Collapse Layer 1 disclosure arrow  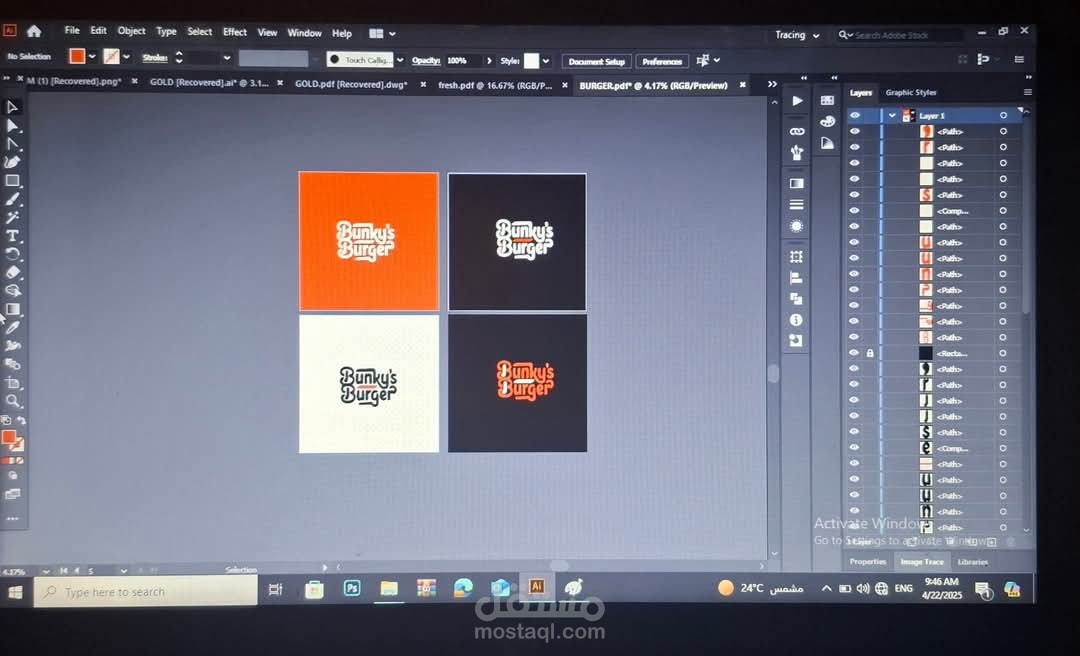pos(892,115)
